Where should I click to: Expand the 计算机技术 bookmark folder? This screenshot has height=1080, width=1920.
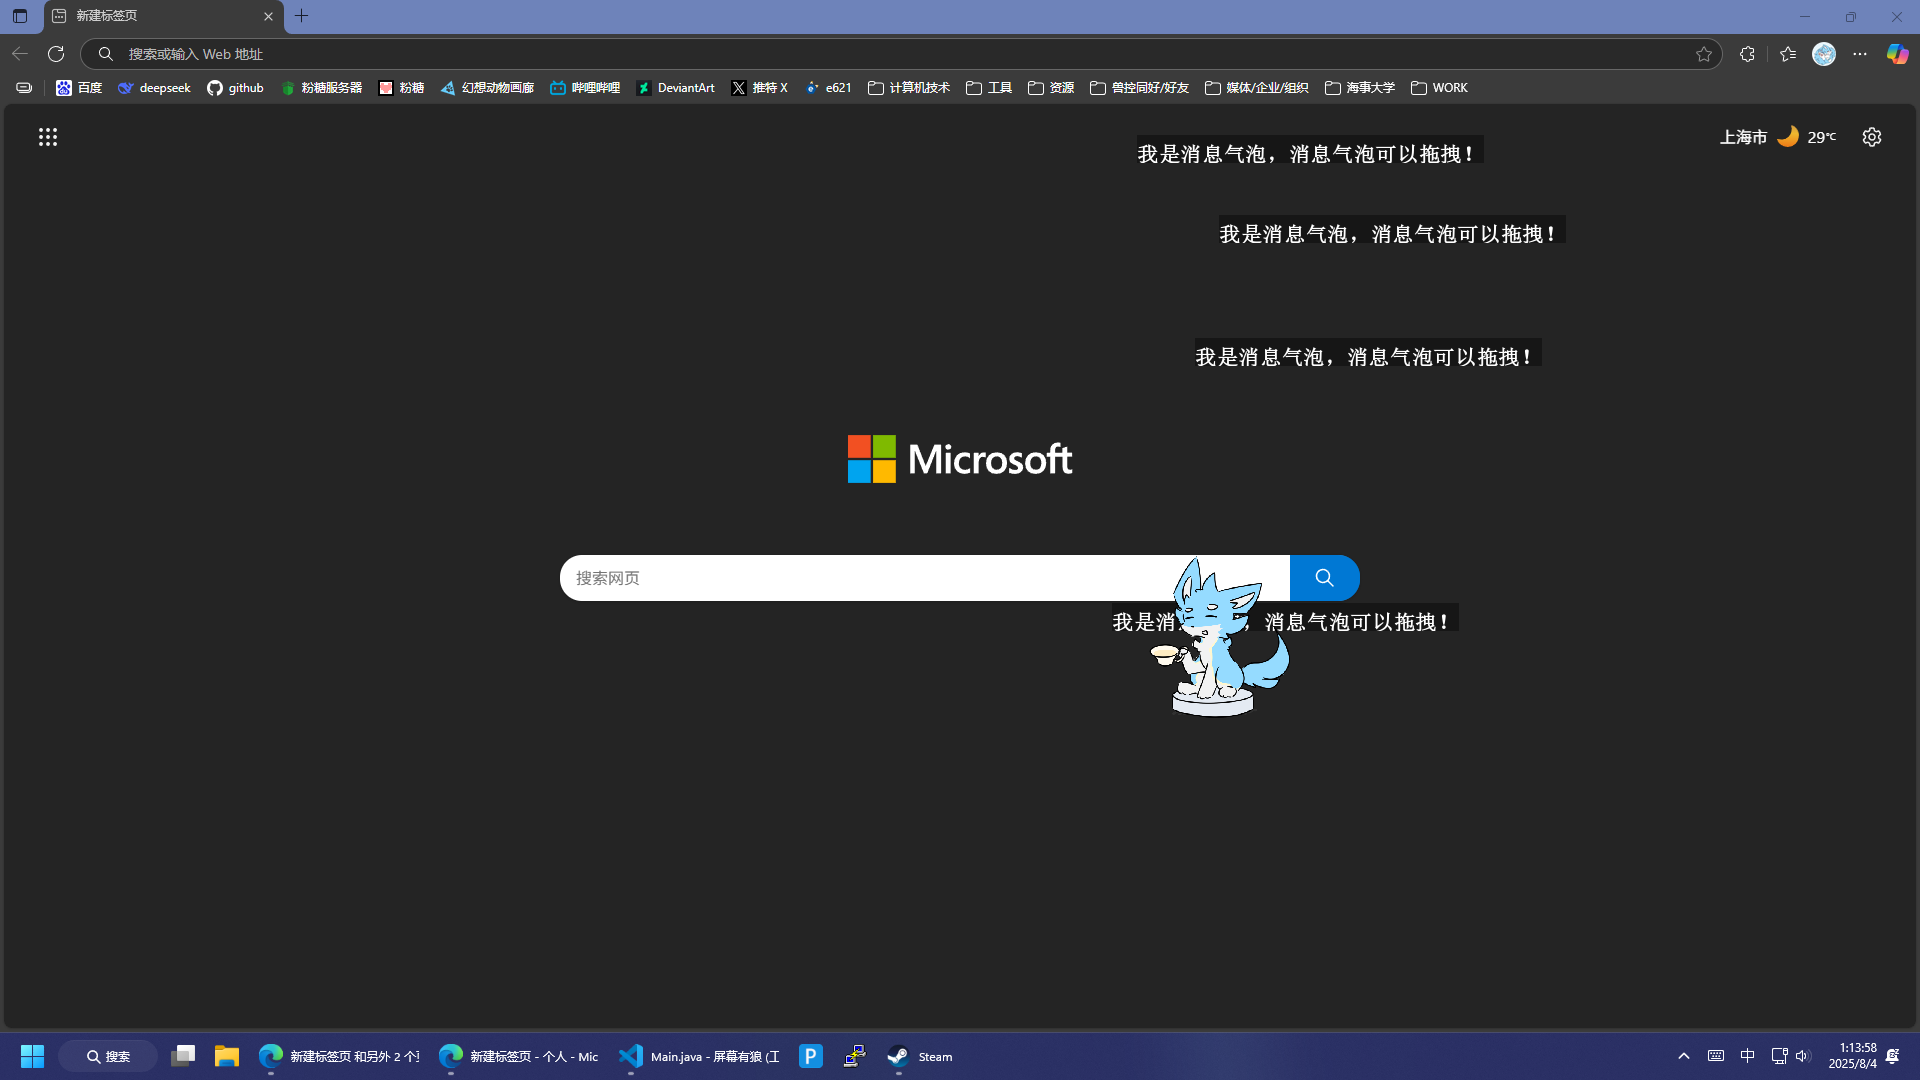(908, 88)
